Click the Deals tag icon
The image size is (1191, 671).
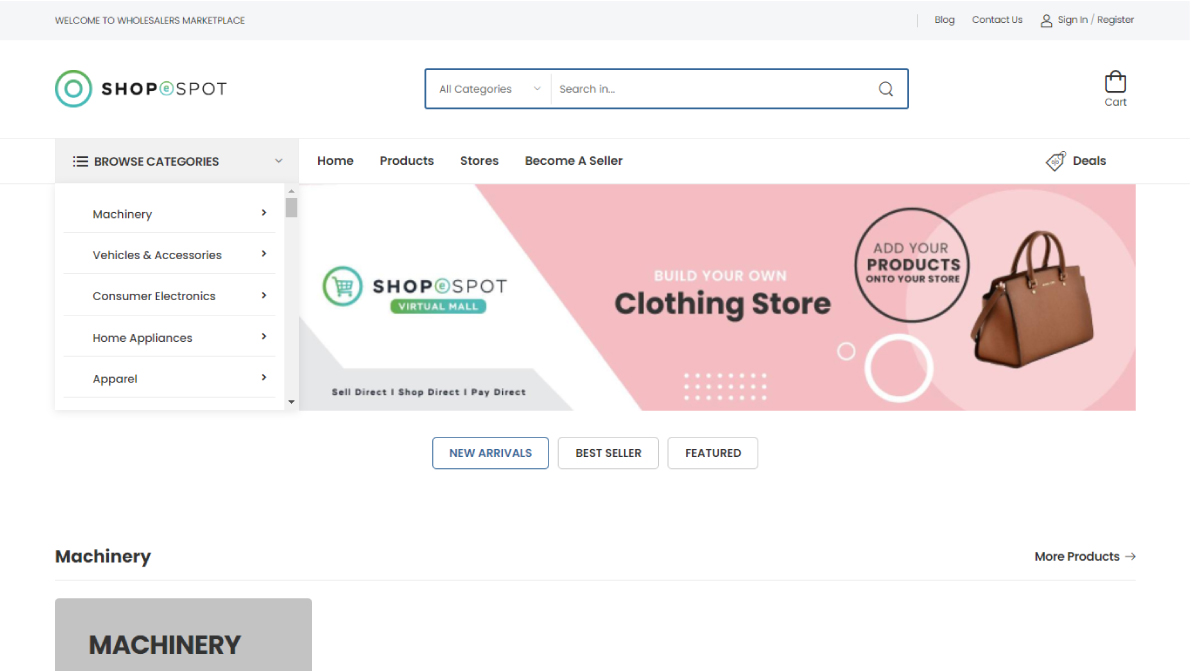pos(1055,161)
